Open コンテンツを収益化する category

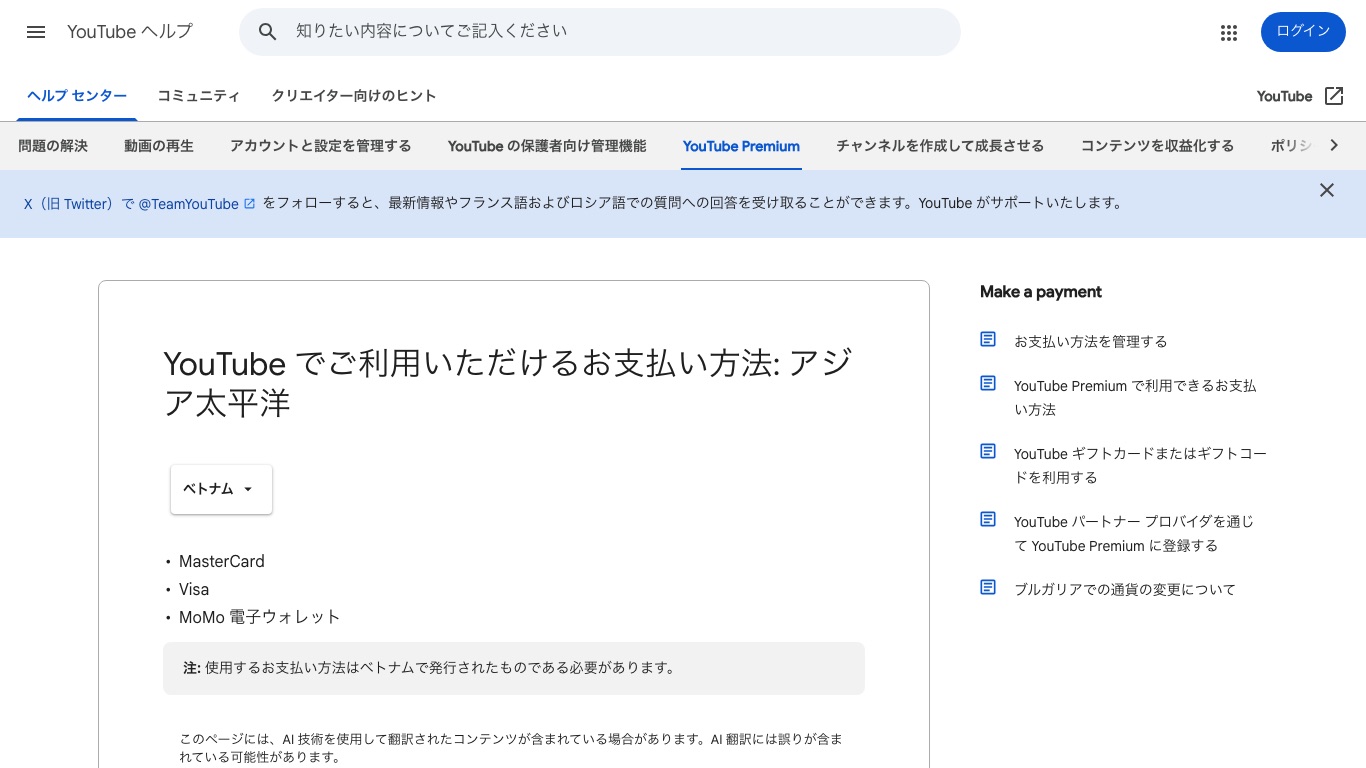(1157, 146)
